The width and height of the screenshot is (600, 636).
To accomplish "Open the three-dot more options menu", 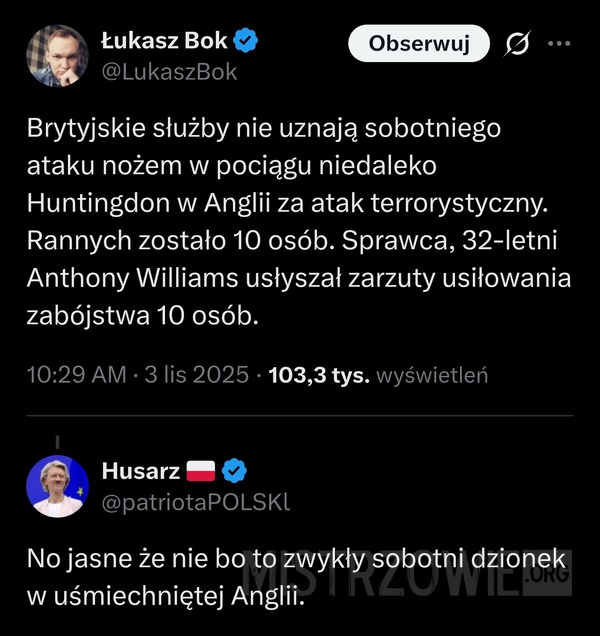I will click(x=559, y=44).
